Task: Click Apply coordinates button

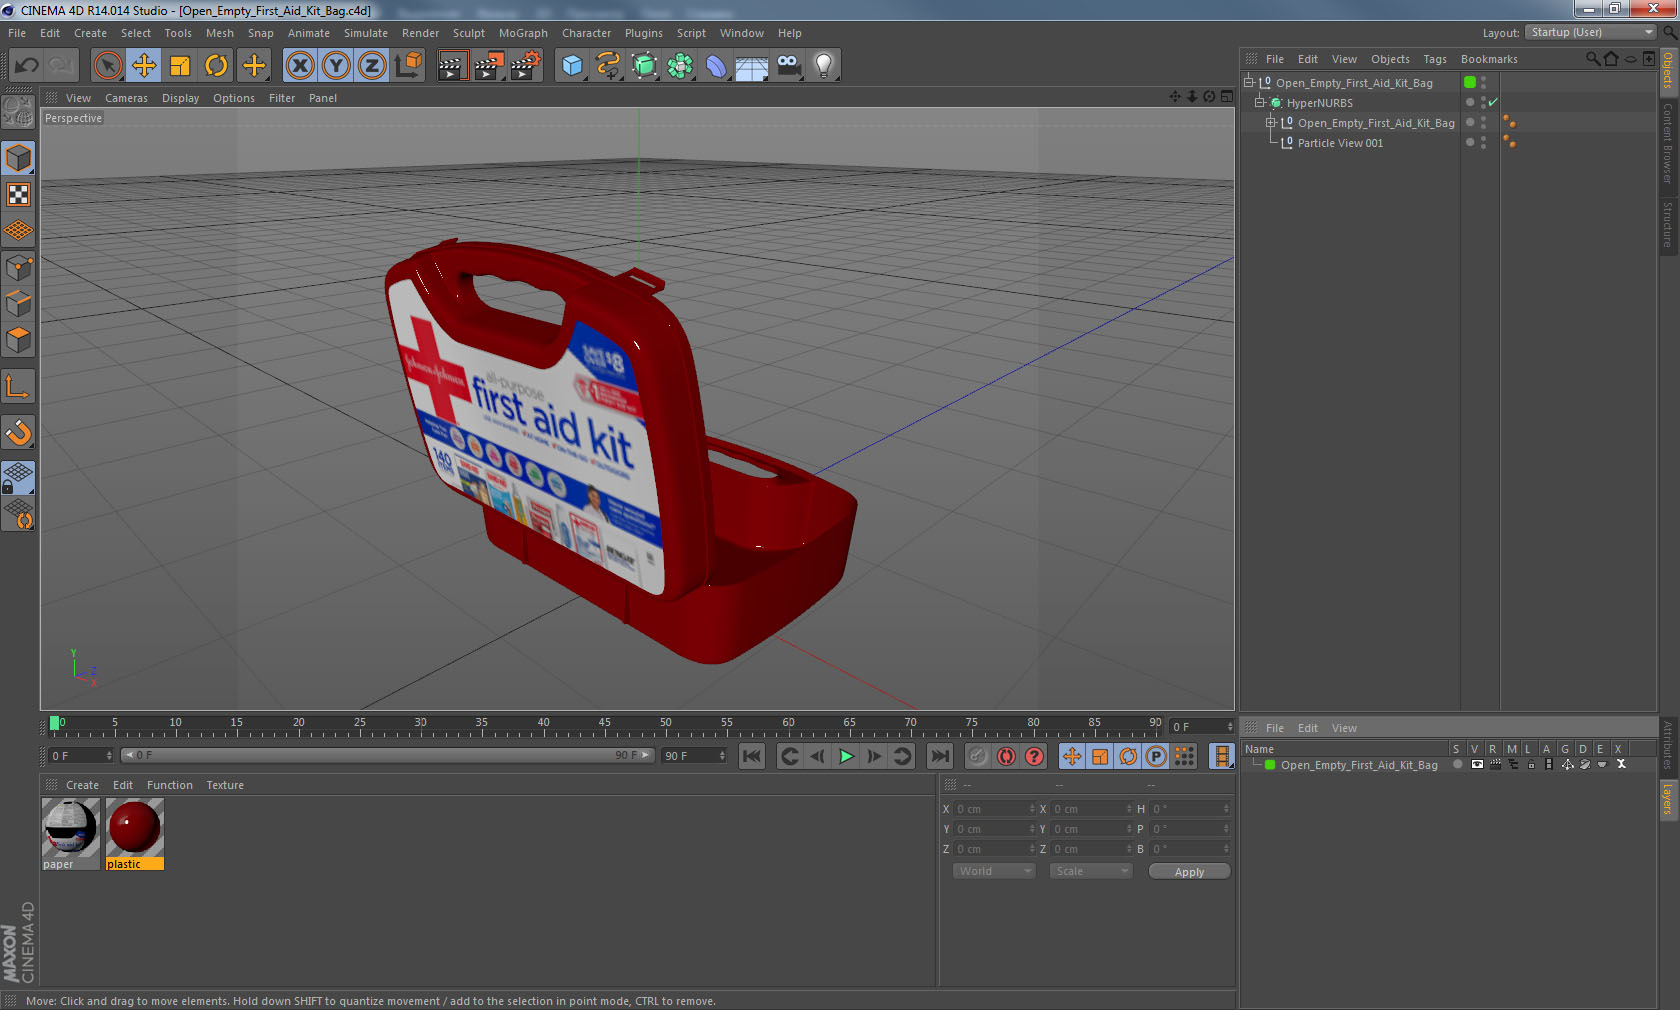Action: 1189,872
